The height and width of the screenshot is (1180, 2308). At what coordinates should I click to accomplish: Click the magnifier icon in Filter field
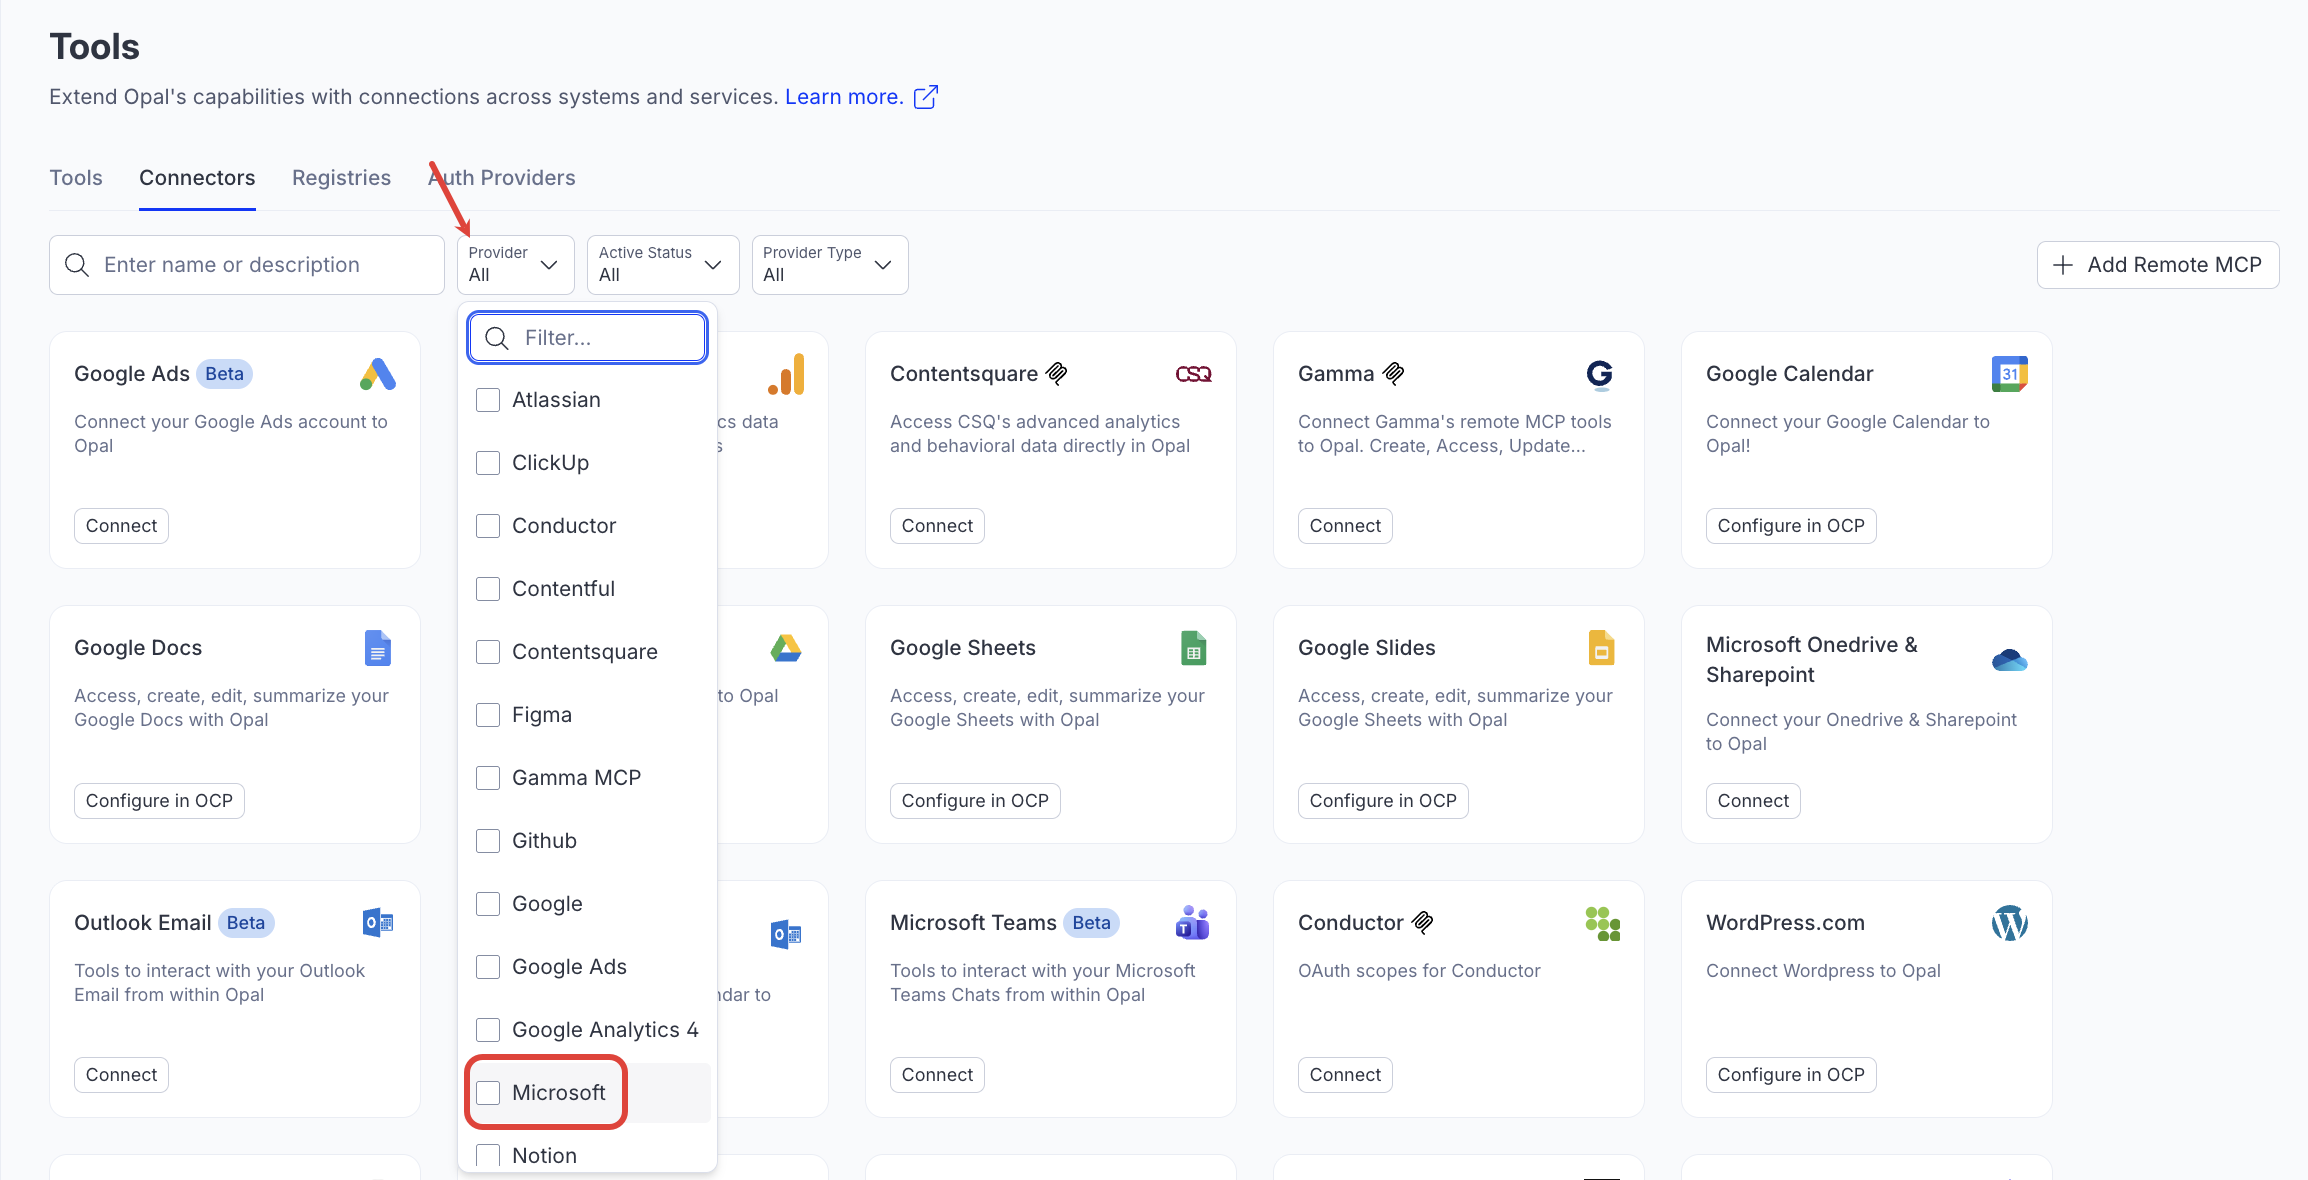497,338
